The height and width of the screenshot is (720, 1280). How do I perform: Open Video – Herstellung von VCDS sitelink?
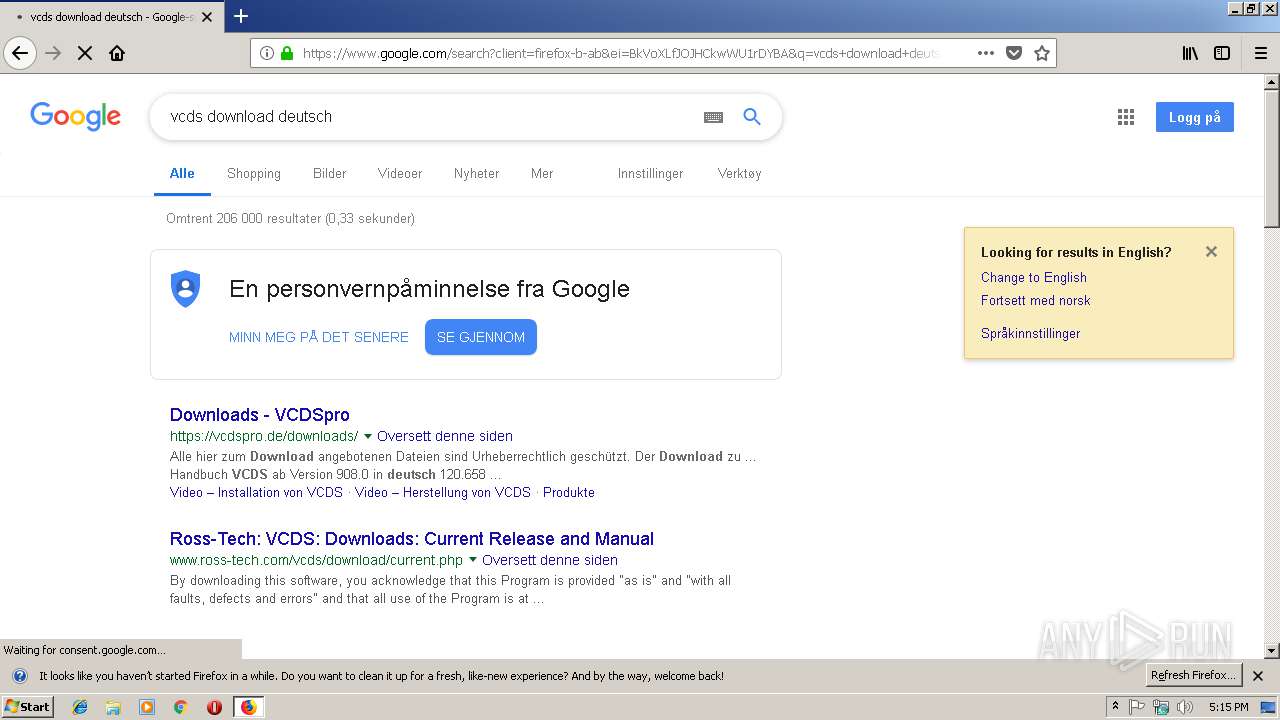(443, 492)
